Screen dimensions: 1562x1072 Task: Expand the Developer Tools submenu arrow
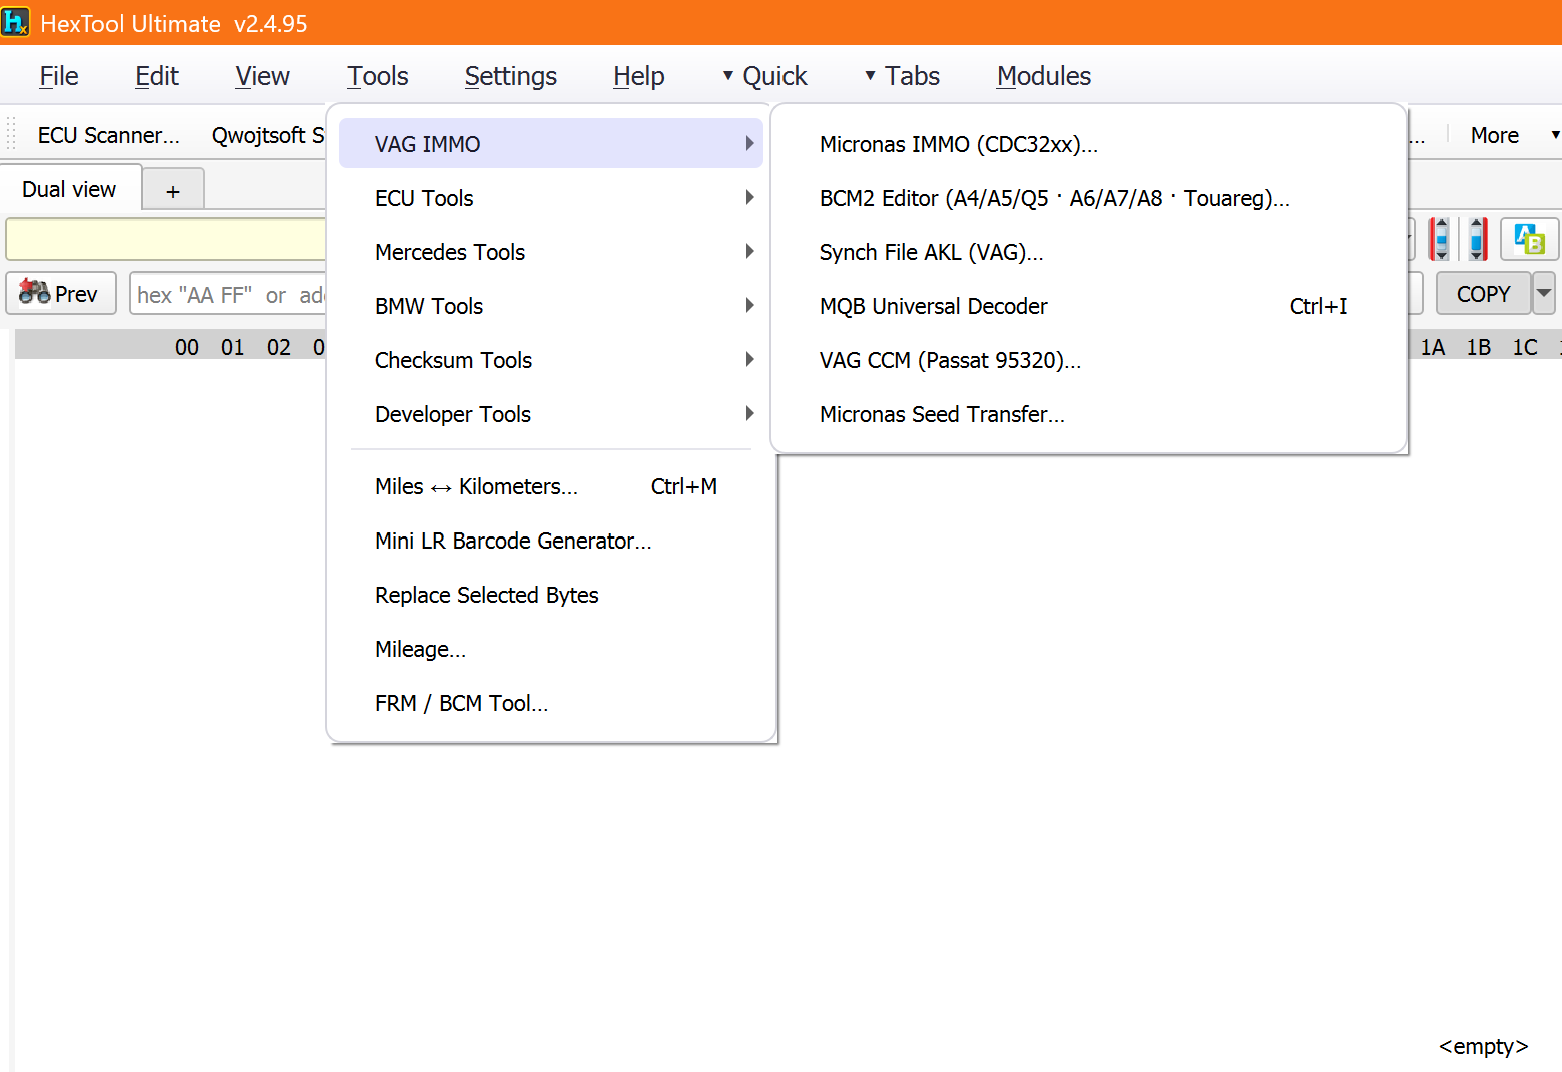pos(749,413)
